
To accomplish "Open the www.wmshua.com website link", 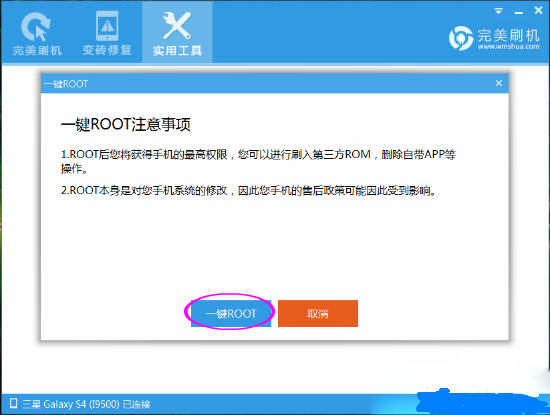I will click(x=508, y=47).
